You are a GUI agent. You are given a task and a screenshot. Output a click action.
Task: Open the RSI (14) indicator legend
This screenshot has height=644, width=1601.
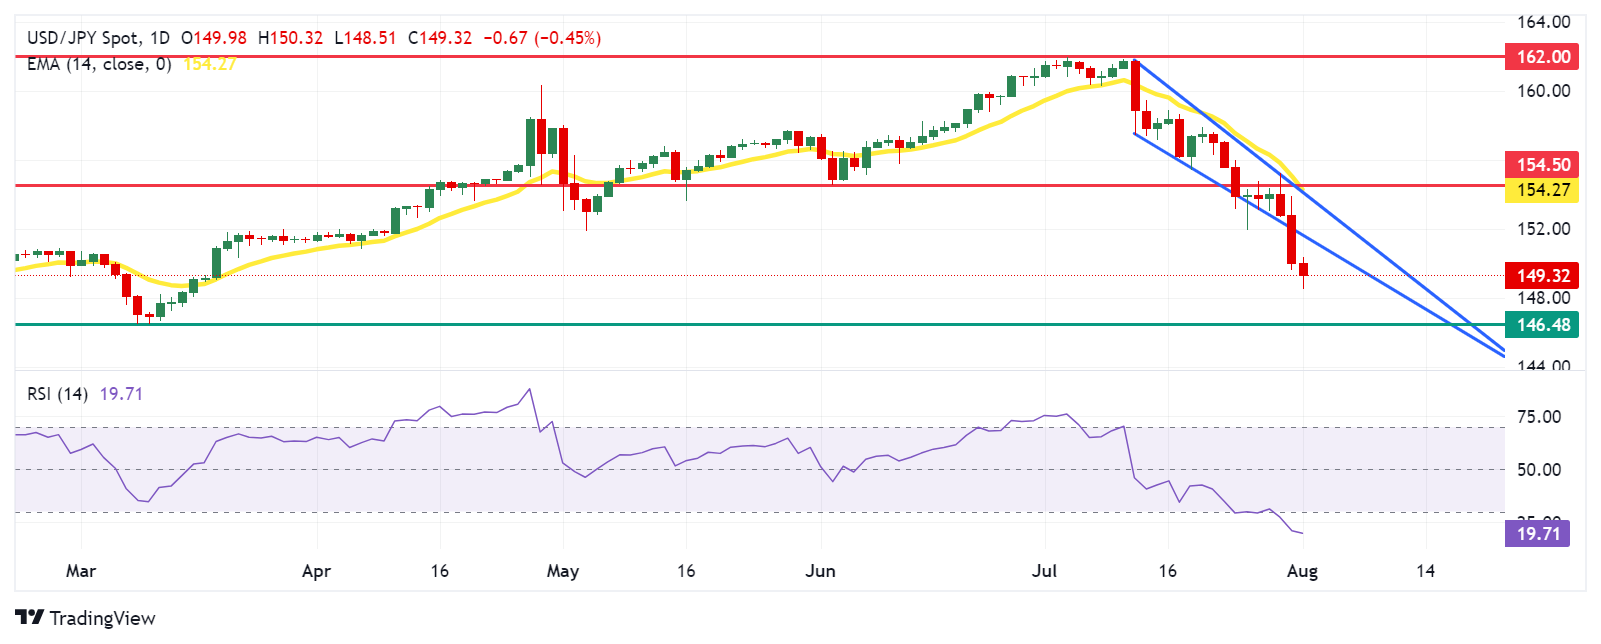(x=57, y=394)
